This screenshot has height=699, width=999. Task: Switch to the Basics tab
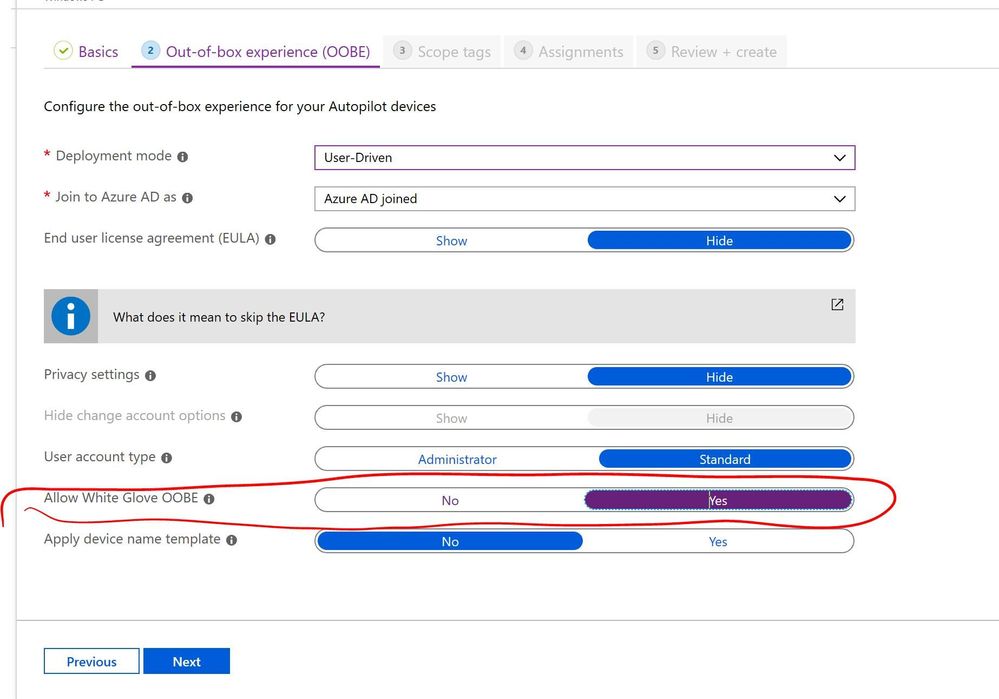tap(87, 52)
